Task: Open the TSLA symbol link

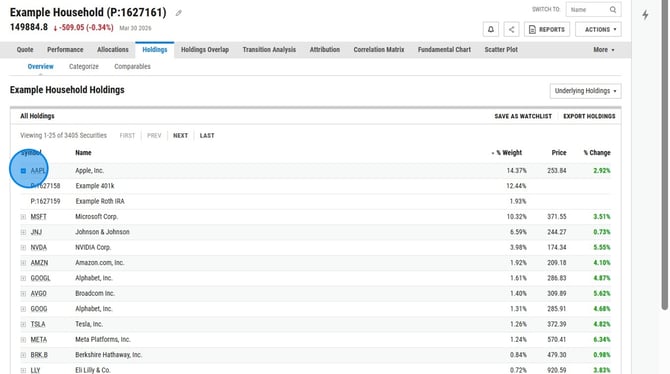Action: coord(38,324)
